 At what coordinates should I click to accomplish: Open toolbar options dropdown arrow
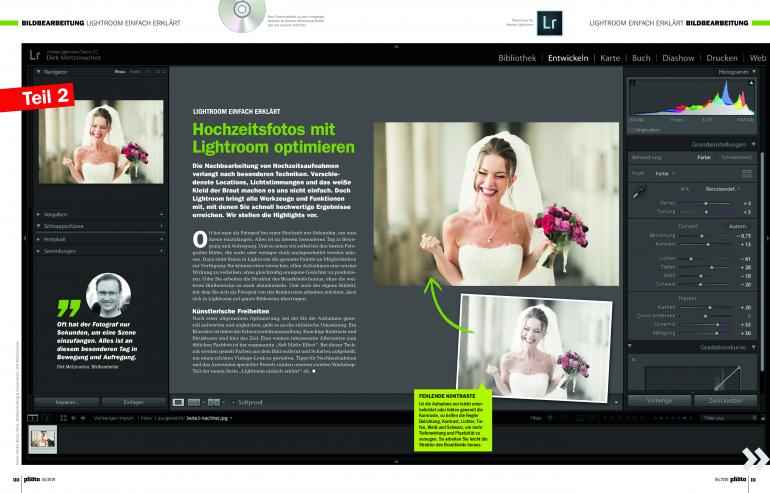pyautogui.click(x=616, y=402)
